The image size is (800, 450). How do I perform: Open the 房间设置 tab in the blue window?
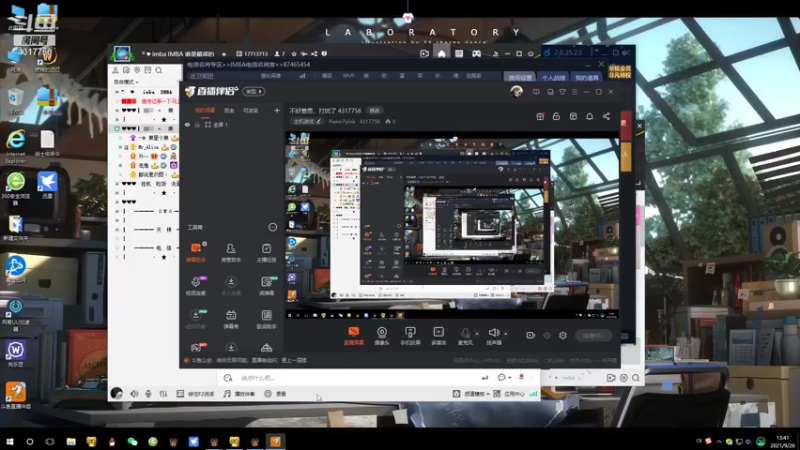(520, 78)
